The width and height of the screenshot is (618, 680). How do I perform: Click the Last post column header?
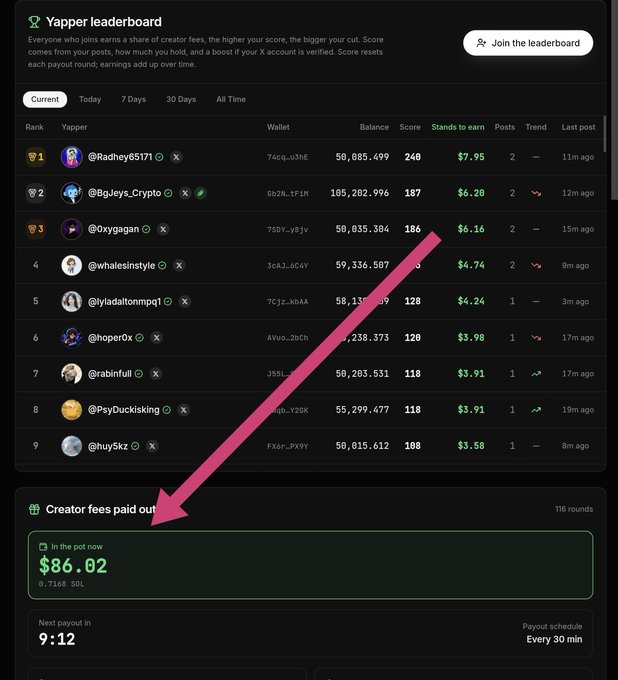[578, 127]
